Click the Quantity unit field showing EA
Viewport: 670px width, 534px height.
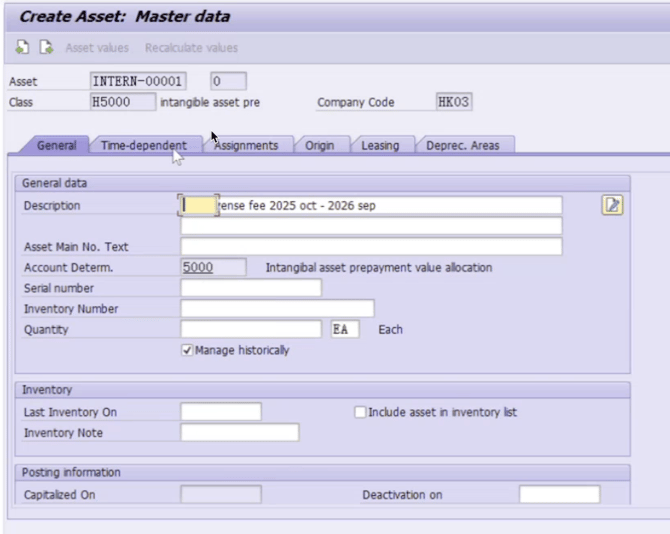pos(344,329)
